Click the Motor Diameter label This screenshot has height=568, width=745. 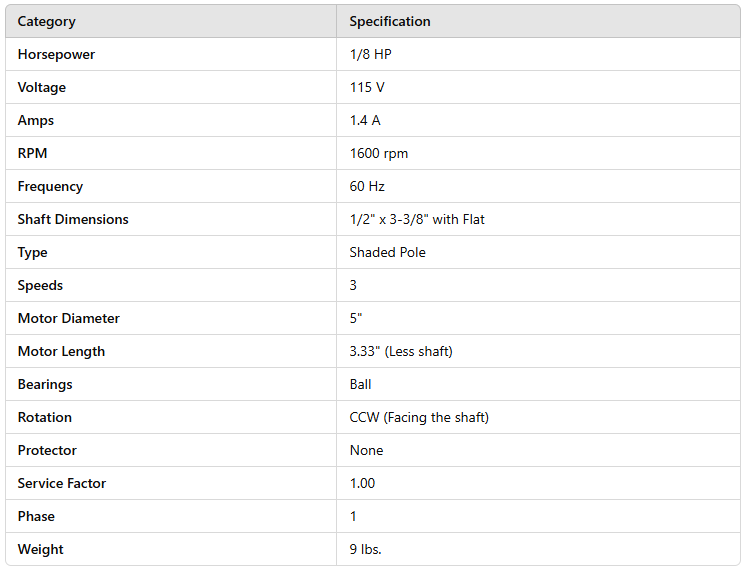(68, 318)
